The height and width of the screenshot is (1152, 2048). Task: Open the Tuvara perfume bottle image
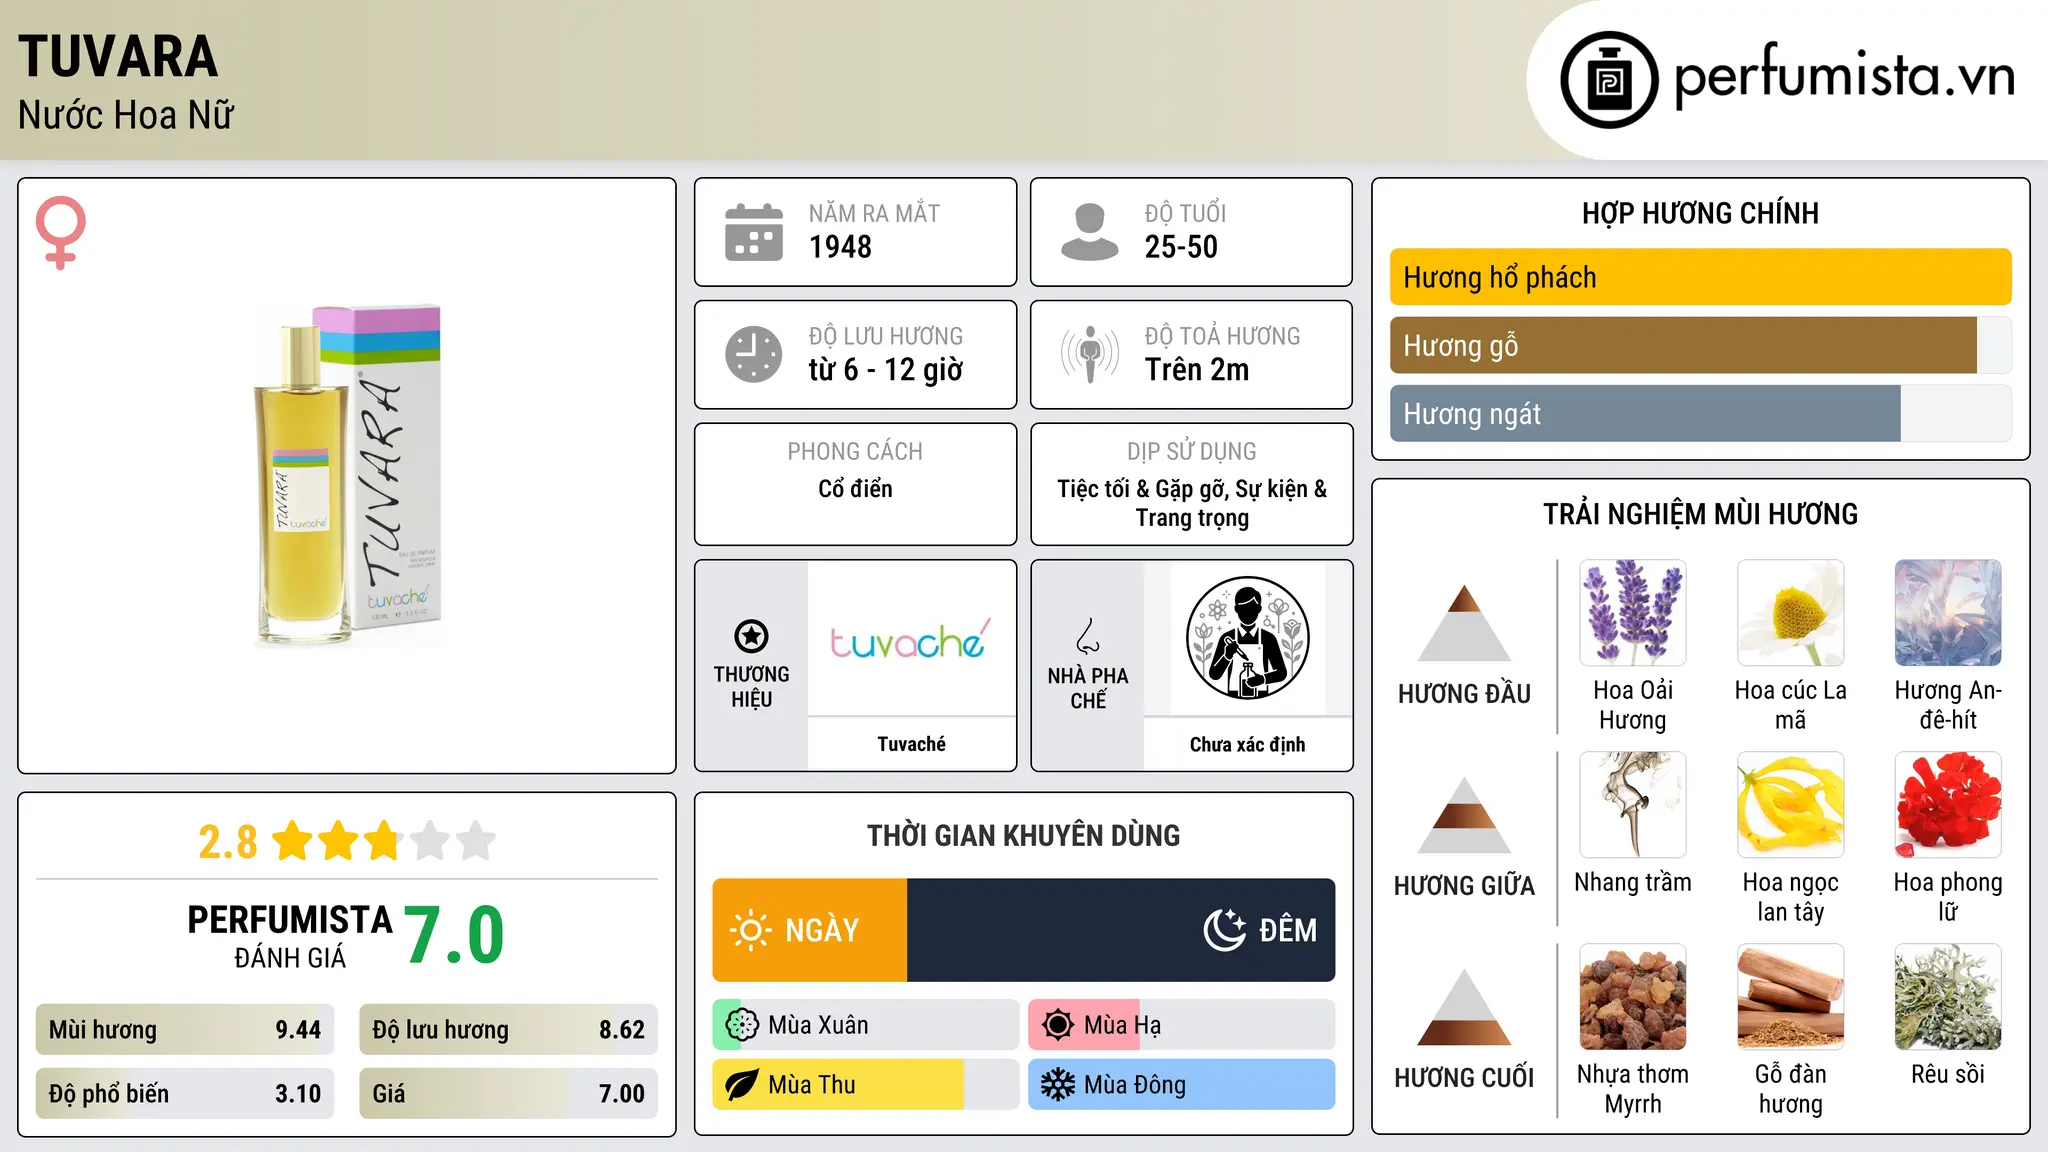click(x=347, y=476)
